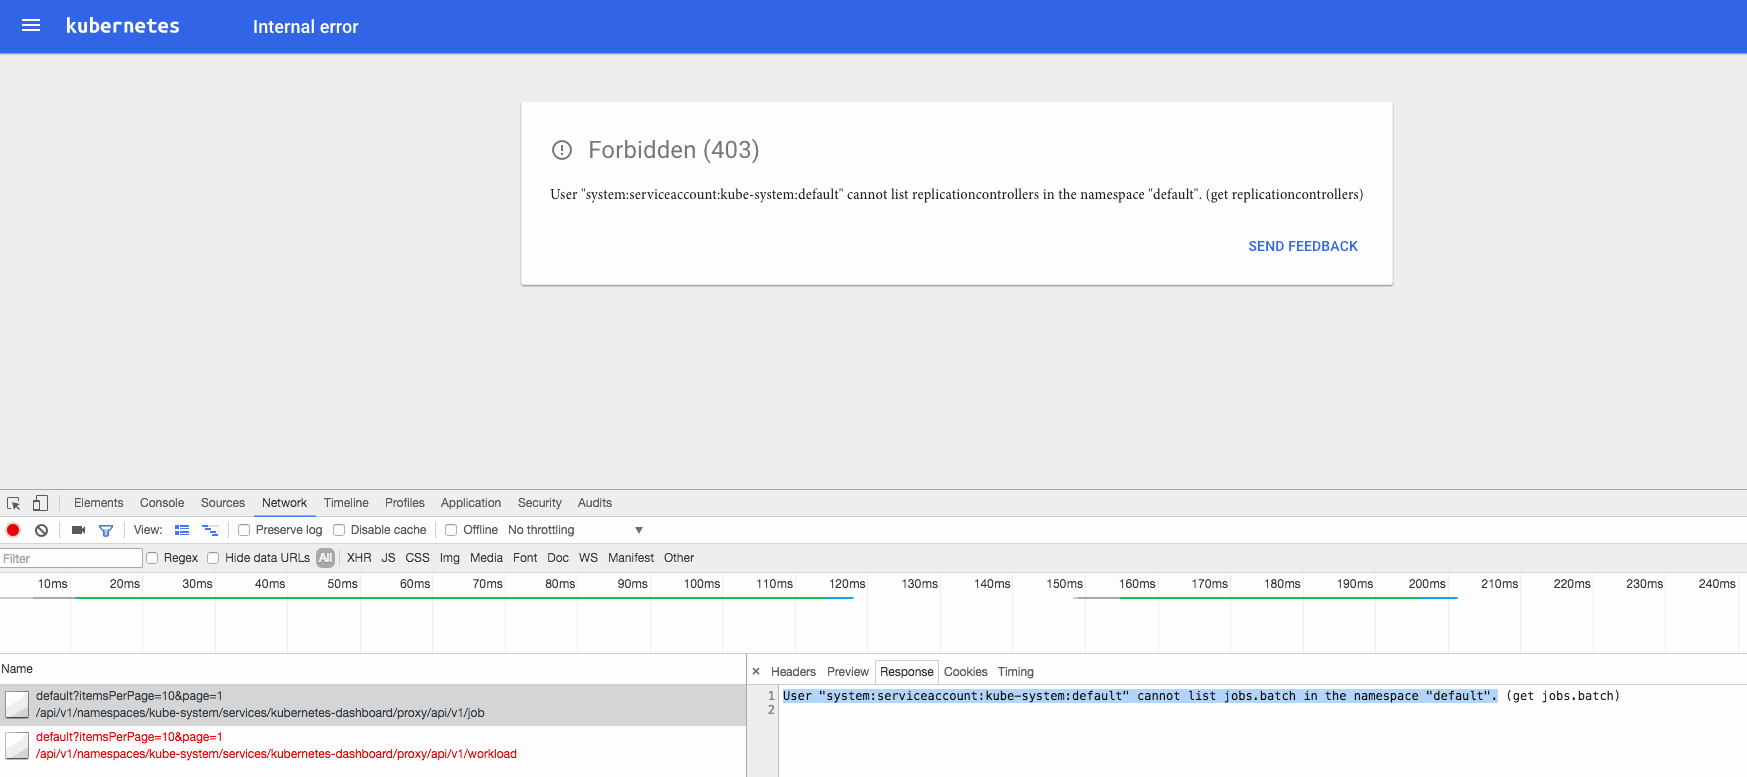Click the network Filter input field
The image size is (1747, 777).
pos(71,558)
